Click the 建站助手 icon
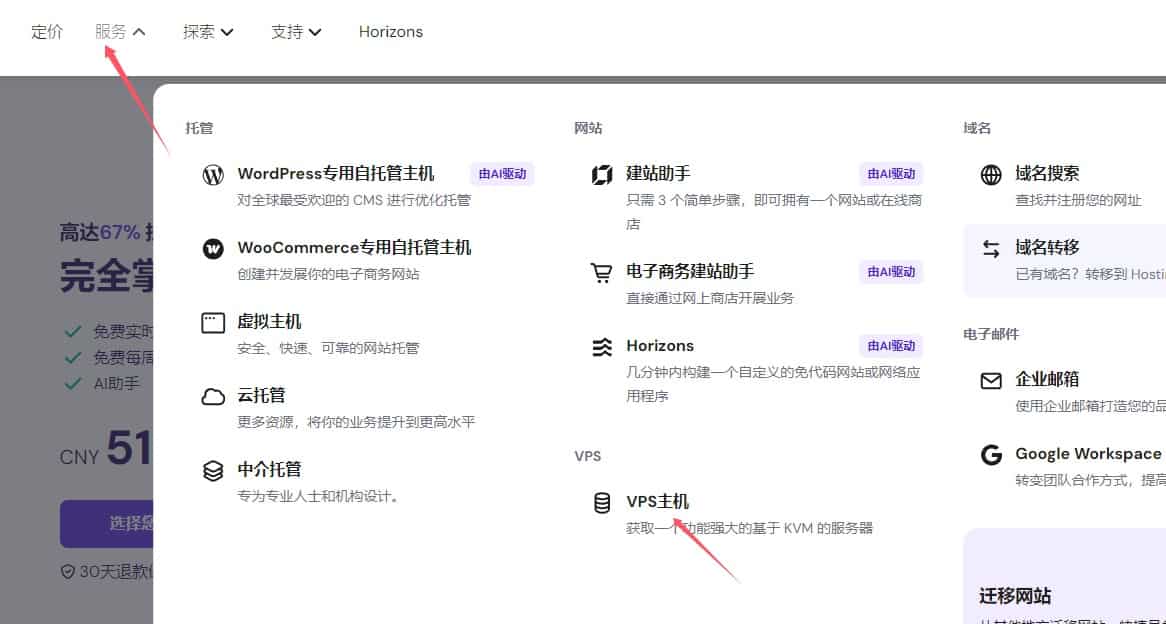 point(602,175)
